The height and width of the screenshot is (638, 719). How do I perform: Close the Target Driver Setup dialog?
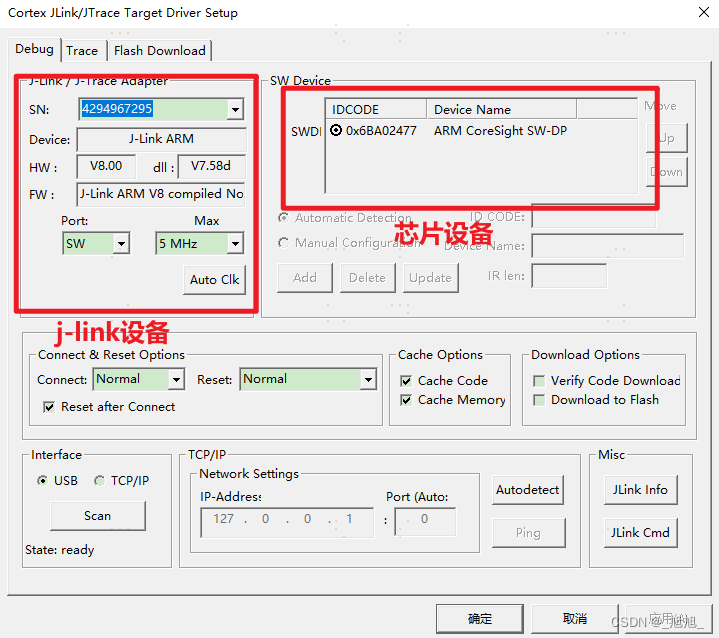click(704, 12)
